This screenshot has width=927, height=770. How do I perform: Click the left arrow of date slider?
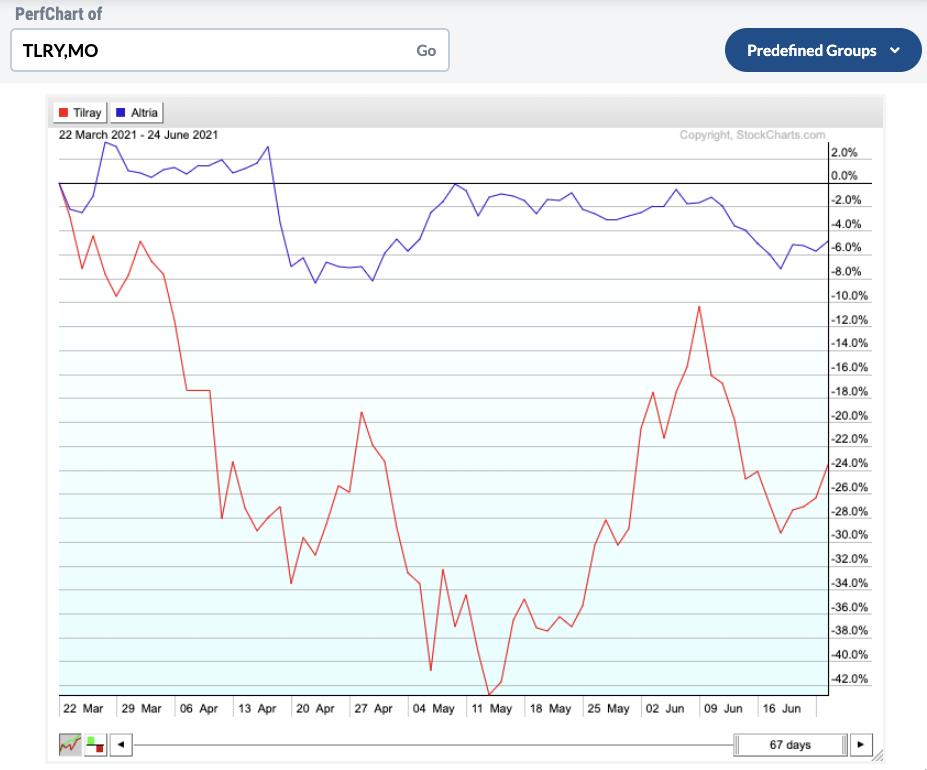click(x=121, y=744)
